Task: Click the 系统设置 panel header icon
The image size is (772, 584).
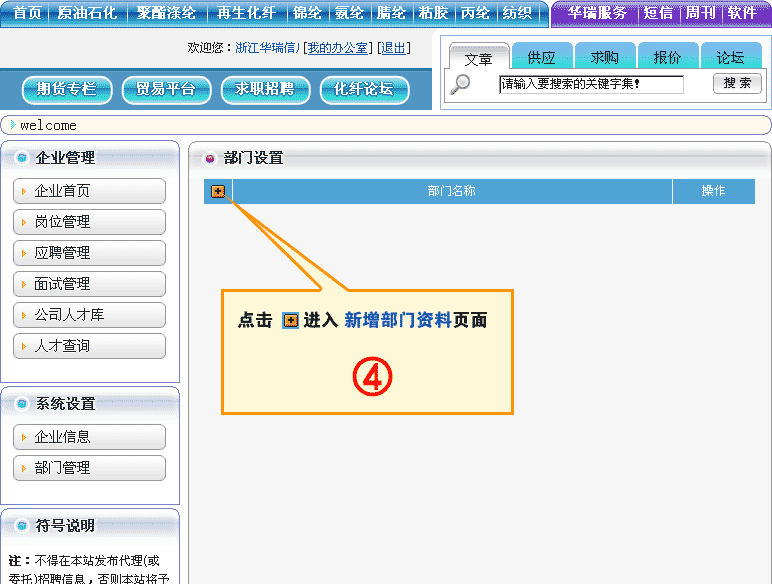Action: (x=22, y=404)
